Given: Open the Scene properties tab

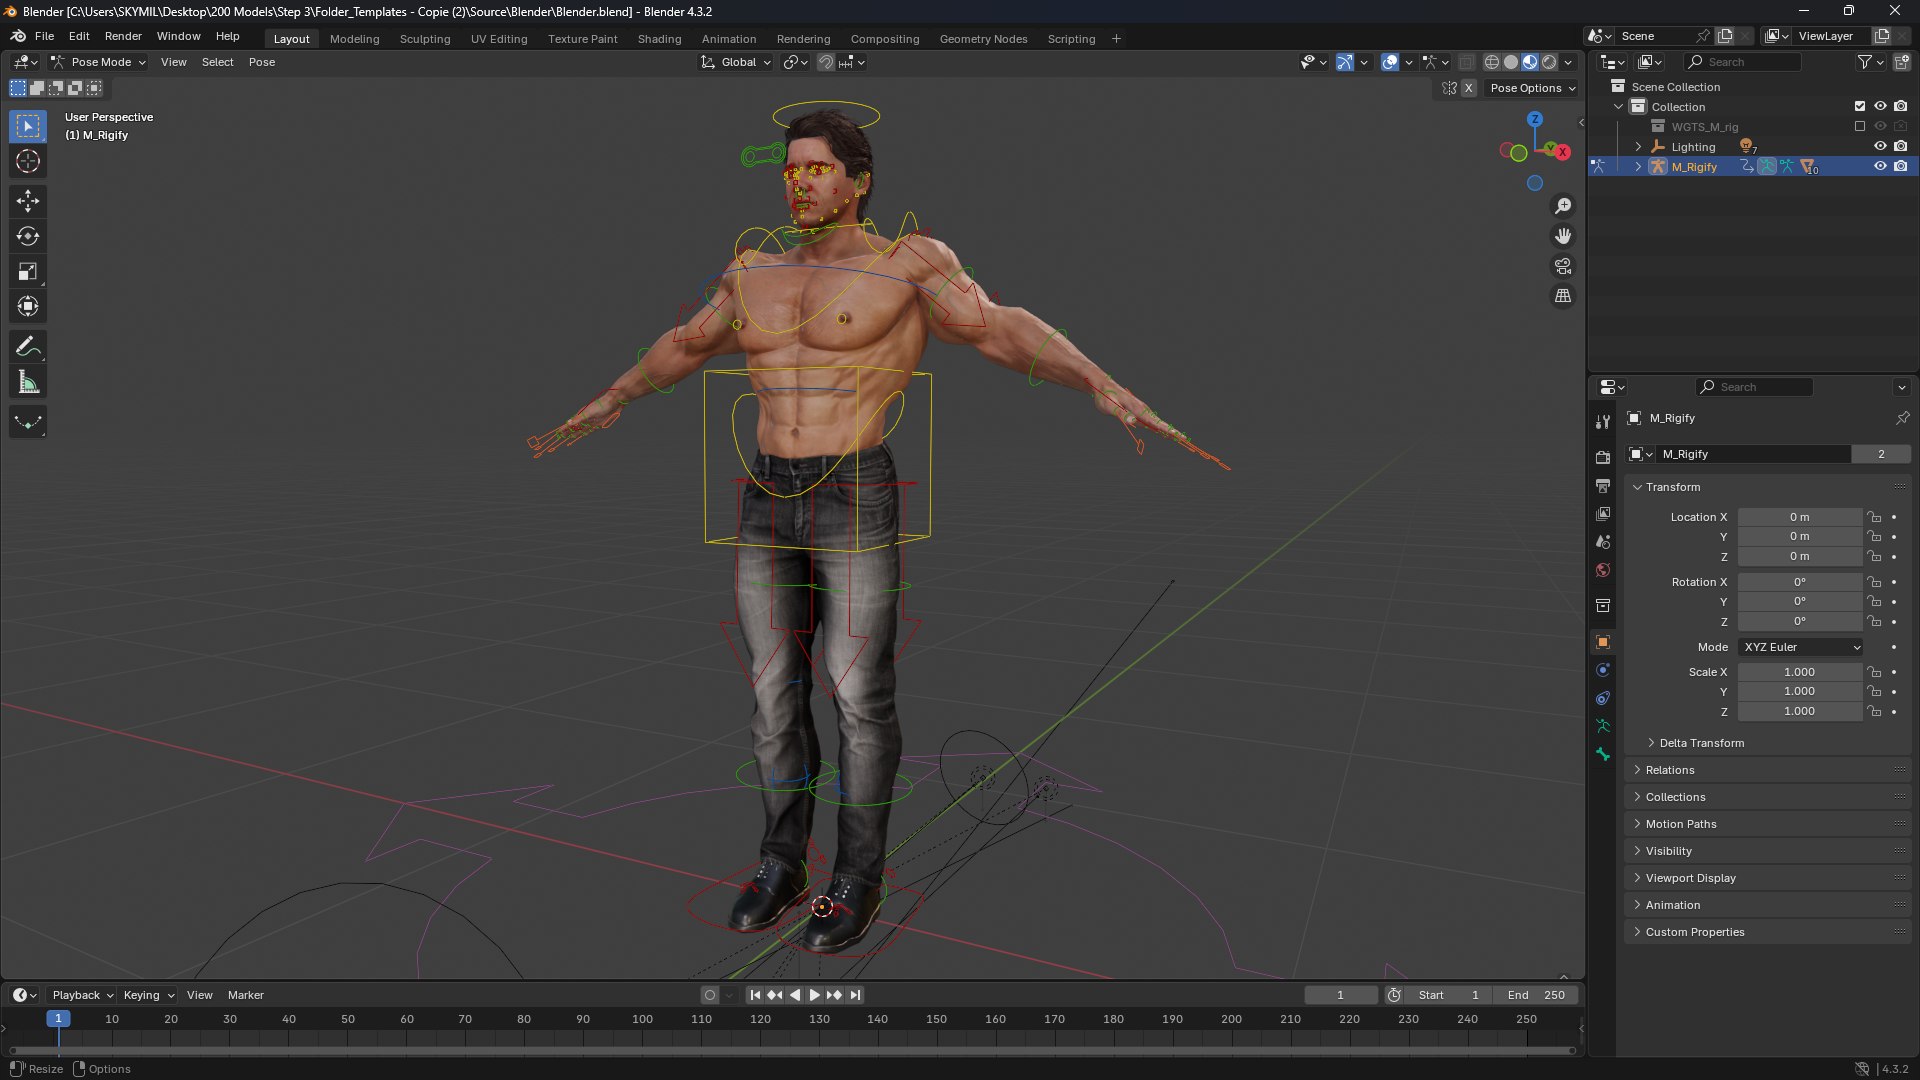Looking at the screenshot, I should click(1603, 541).
